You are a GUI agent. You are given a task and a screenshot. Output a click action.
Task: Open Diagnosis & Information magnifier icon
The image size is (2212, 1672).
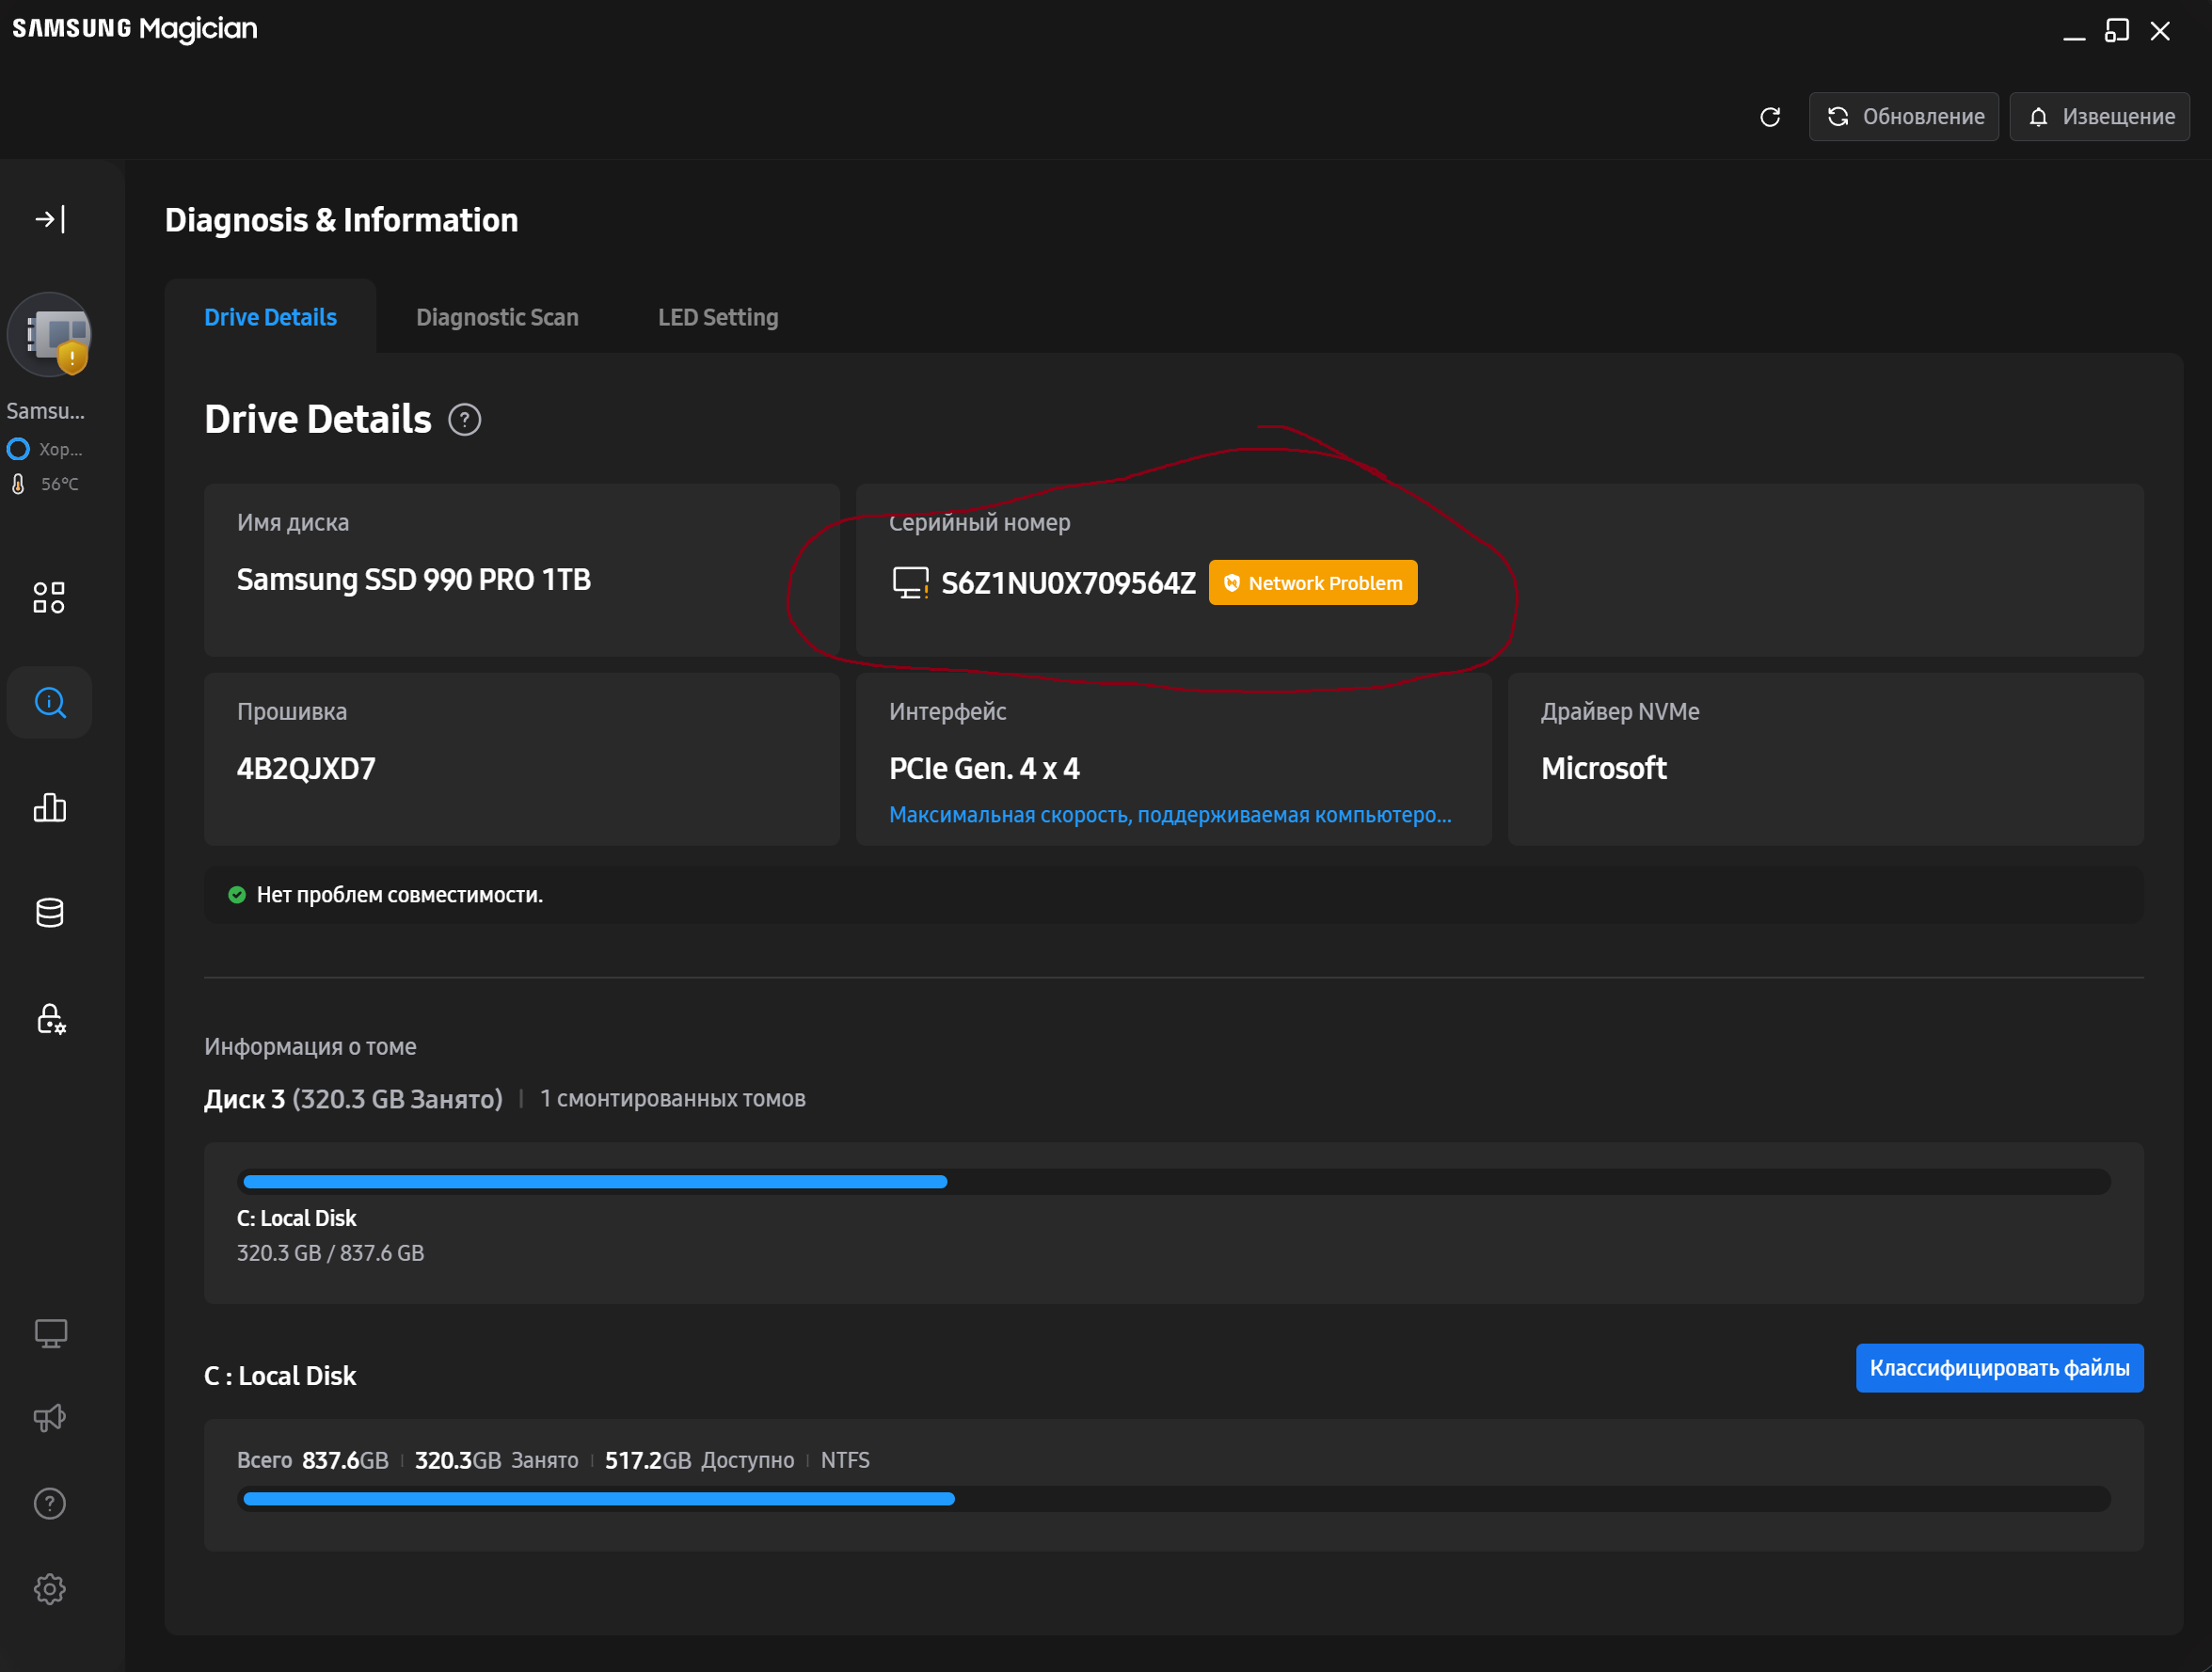(50, 703)
